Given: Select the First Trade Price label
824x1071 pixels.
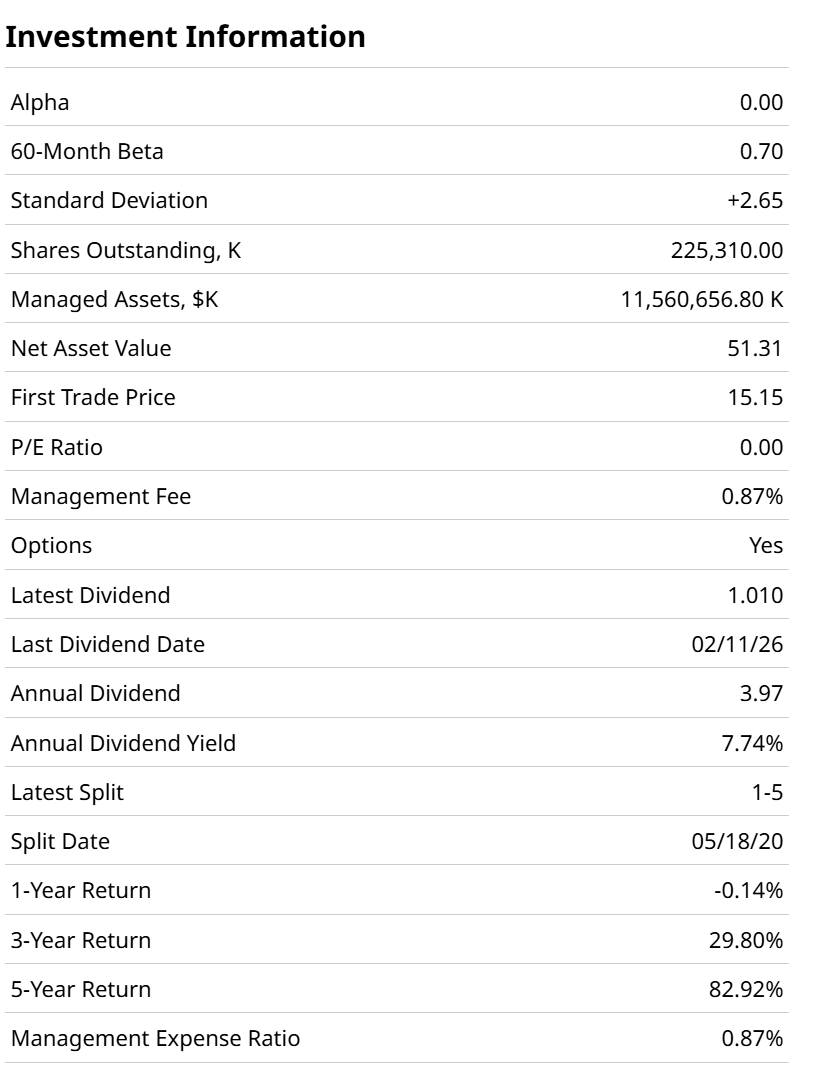Looking at the screenshot, I should pyautogui.click(x=93, y=397).
